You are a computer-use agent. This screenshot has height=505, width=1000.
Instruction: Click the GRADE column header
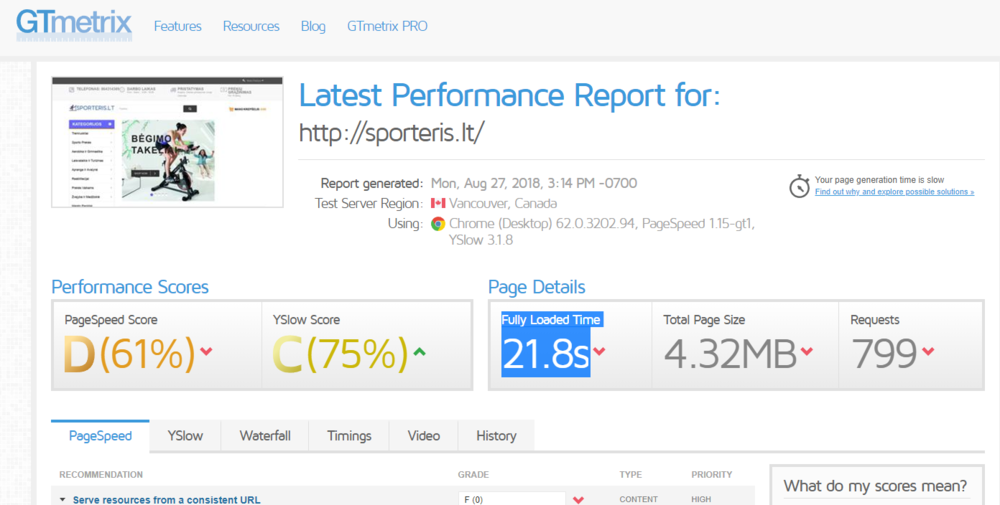pos(473,474)
